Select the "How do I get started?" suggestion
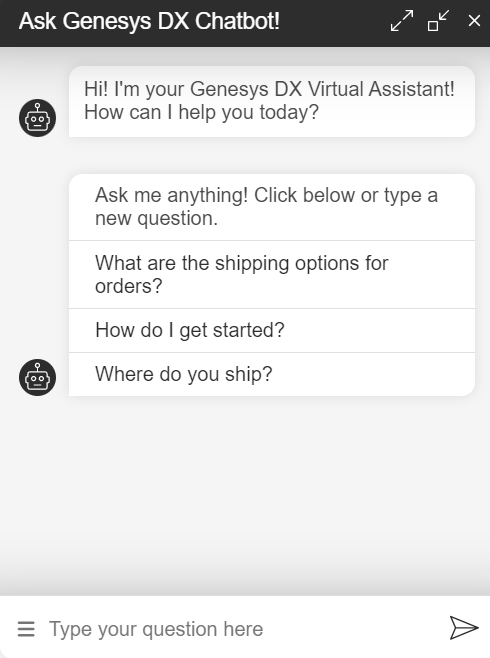Screen dimensions: 490x658 [x=272, y=331]
